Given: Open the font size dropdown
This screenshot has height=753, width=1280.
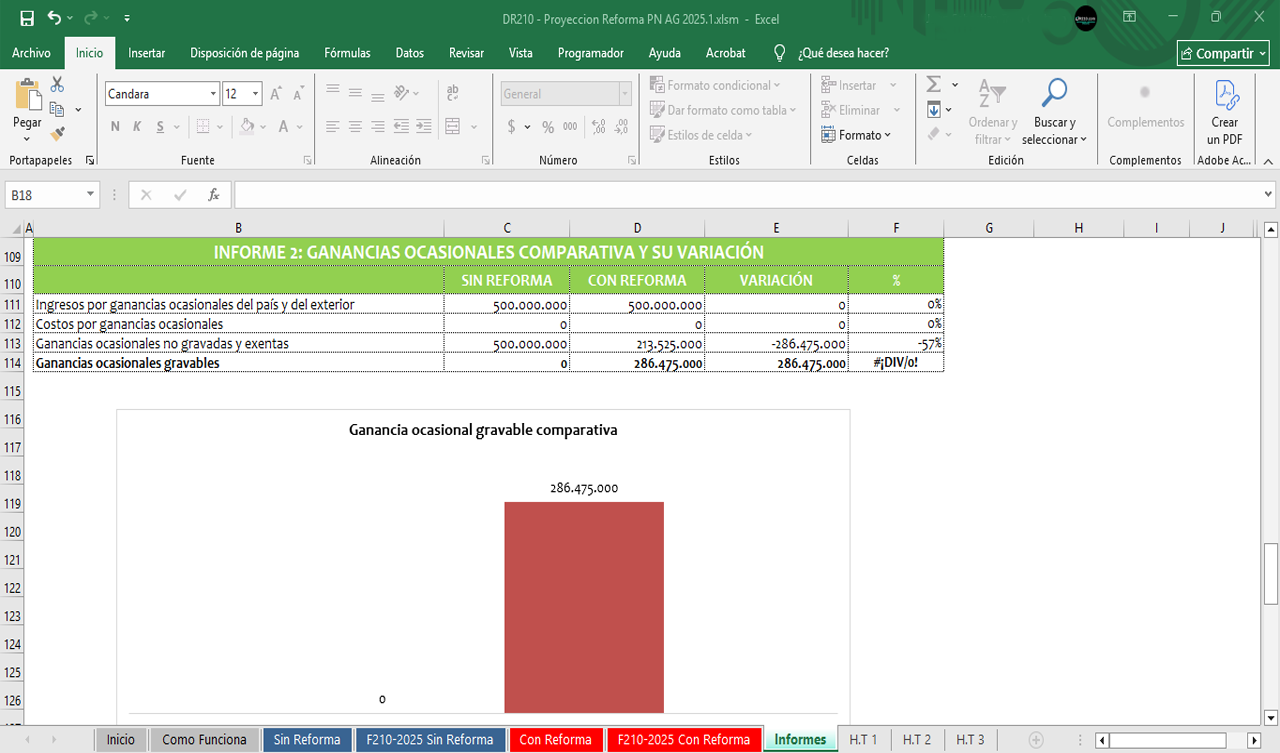Looking at the screenshot, I should tap(256, 94).
